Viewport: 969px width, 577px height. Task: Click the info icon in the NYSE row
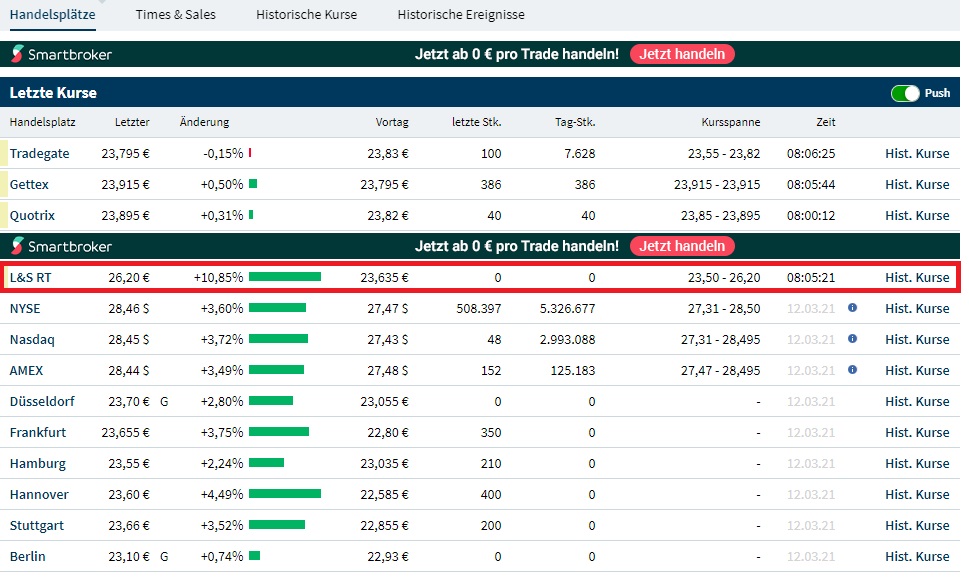coord(852,308)
